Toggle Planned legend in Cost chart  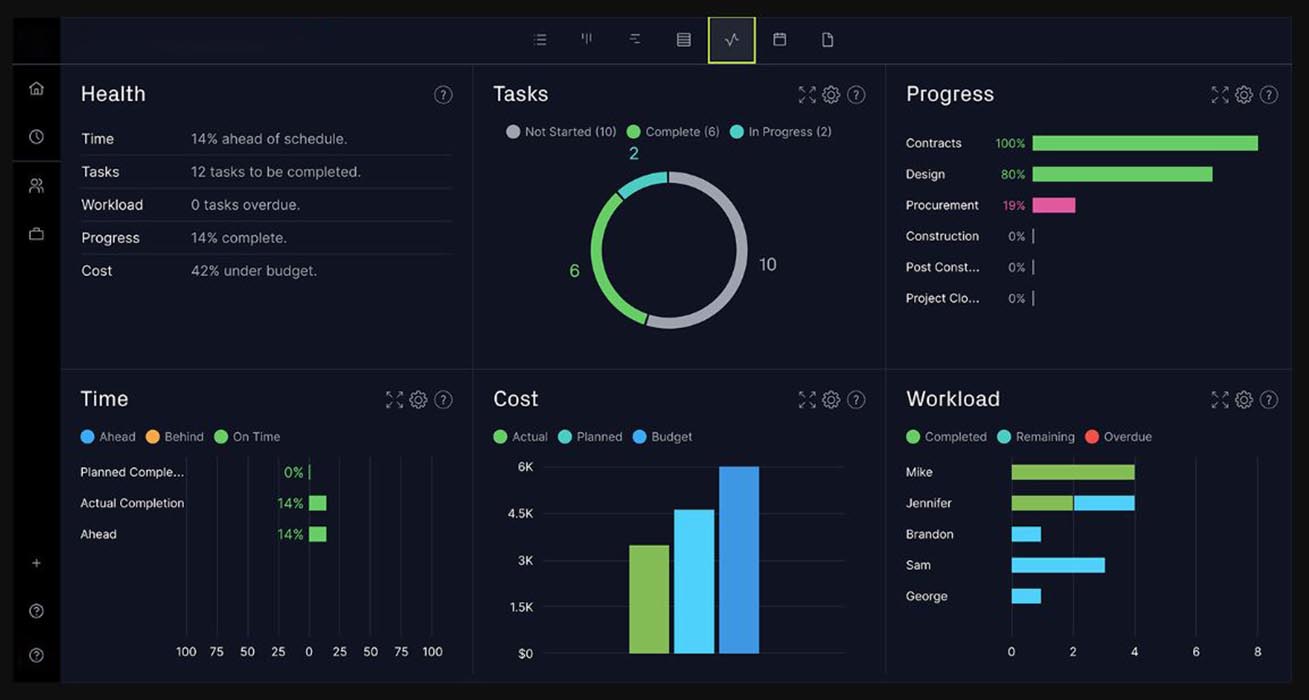(x=590, y=437)
